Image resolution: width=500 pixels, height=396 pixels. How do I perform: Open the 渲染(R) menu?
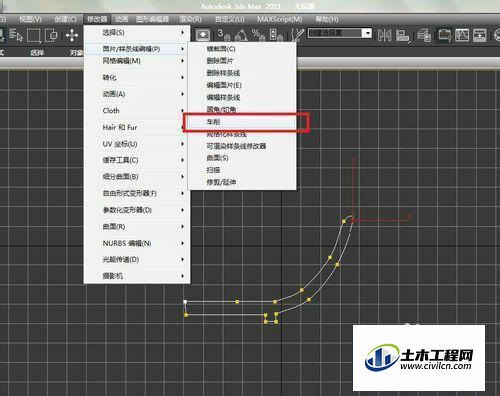(190, 19)
